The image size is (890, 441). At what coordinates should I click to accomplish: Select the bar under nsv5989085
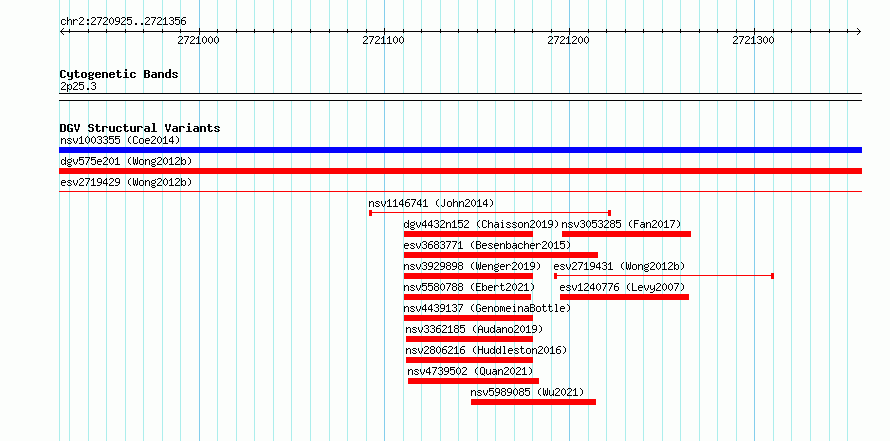point(534,402)
